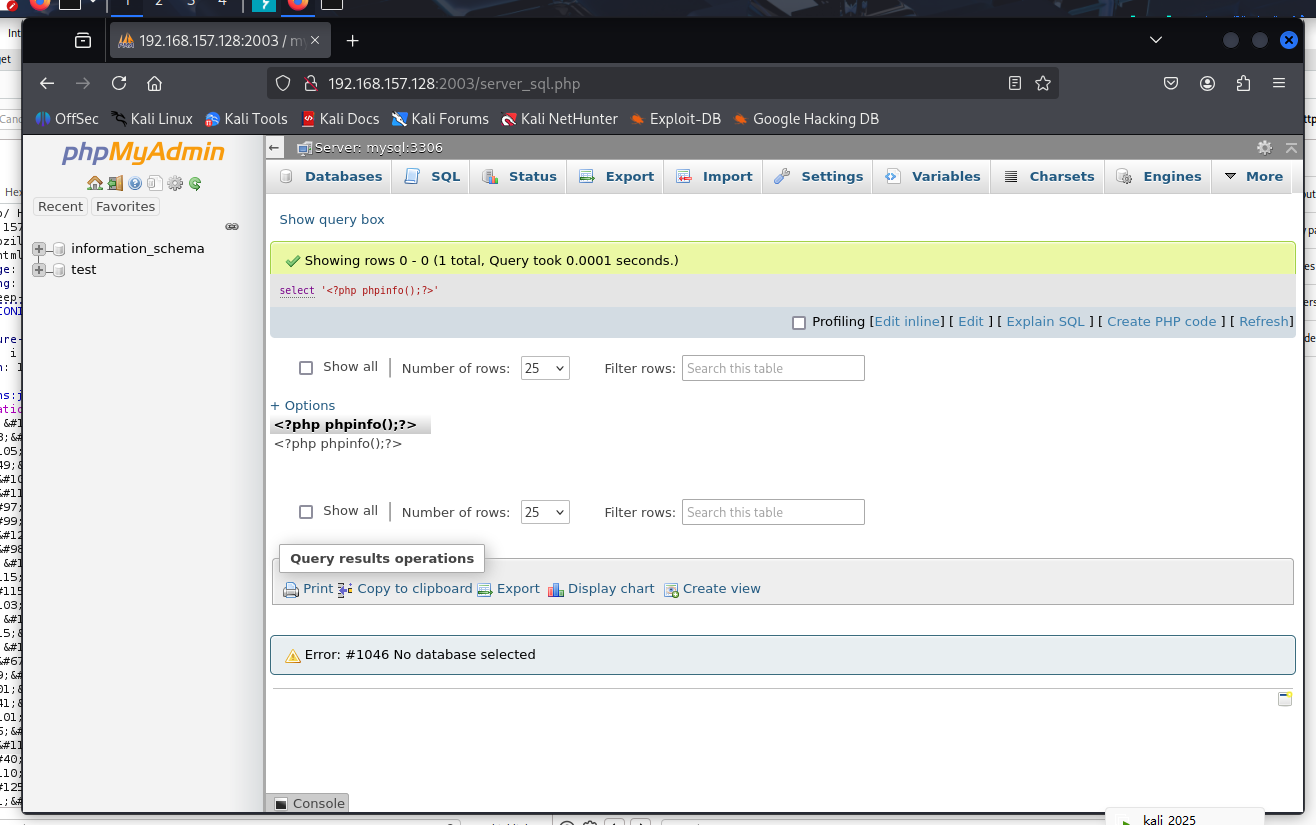The height and width of the screenshot is (825, 1316).
Task: Click site security shield icon
Action: coord(283,83)
